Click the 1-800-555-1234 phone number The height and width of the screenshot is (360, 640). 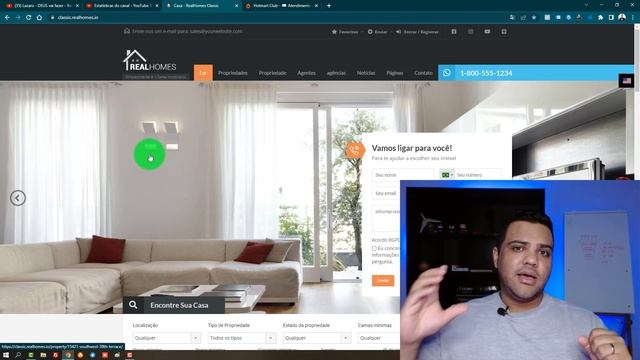[x=486, y=73]
